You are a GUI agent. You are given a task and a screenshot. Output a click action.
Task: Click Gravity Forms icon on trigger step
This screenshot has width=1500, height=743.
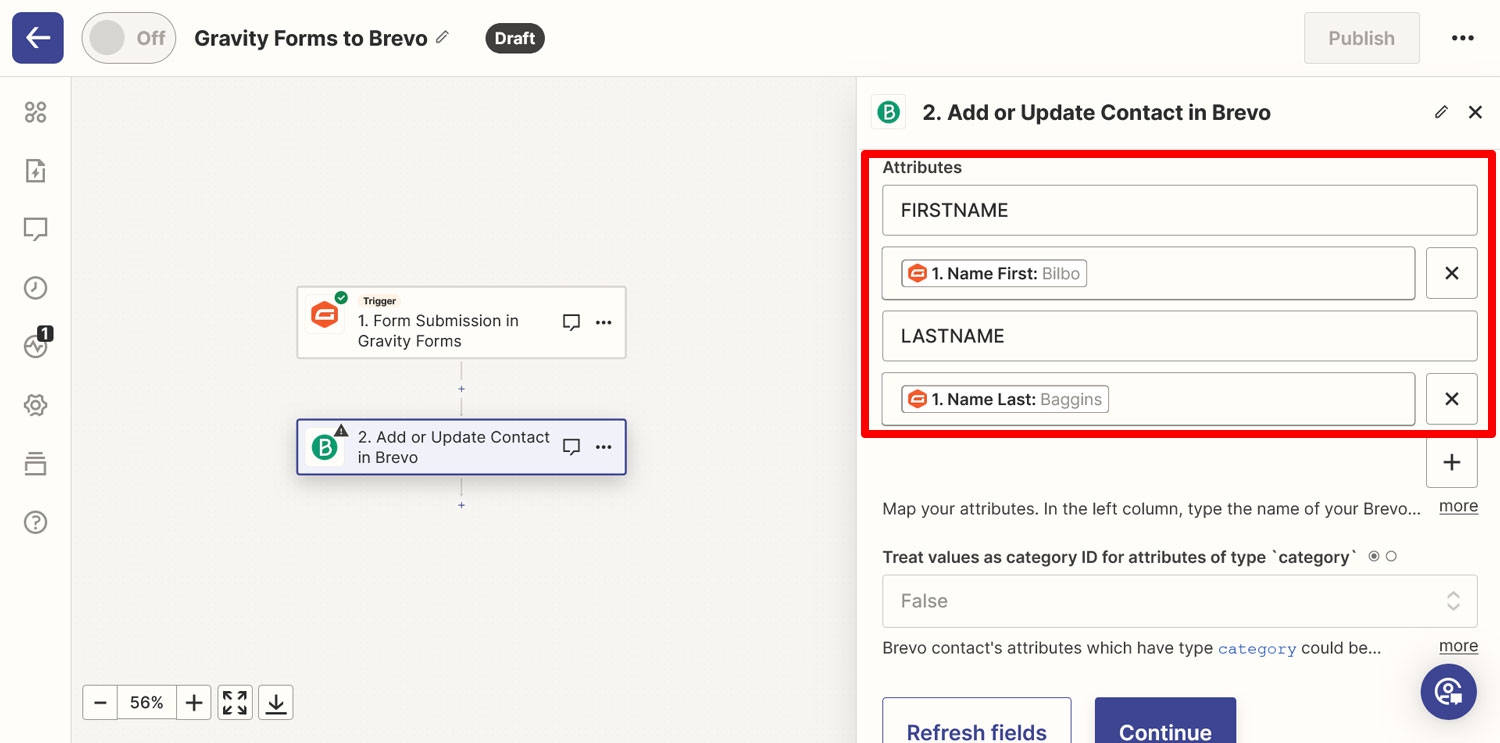point(325,315)
